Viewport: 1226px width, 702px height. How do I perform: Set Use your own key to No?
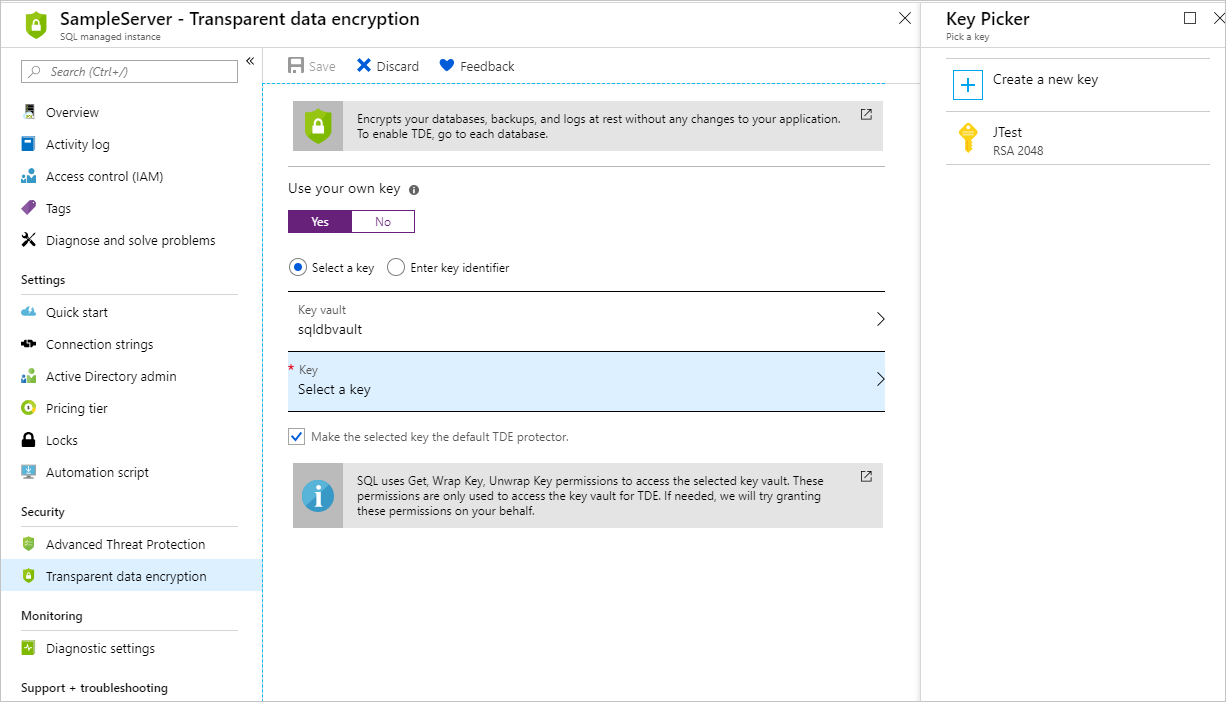coord(383,221)
